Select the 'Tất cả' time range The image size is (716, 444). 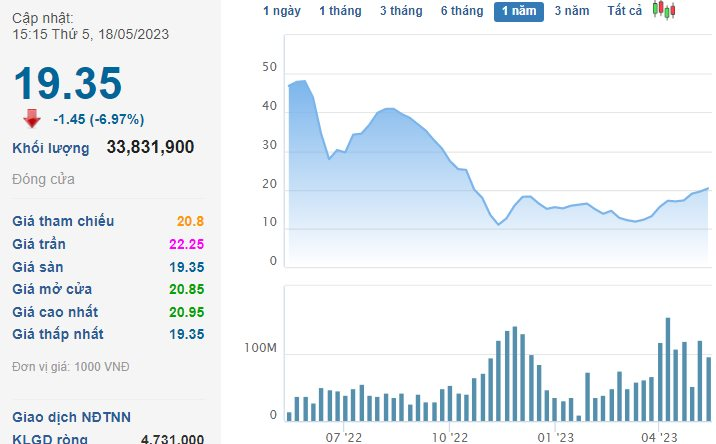(x=624, y=11)
